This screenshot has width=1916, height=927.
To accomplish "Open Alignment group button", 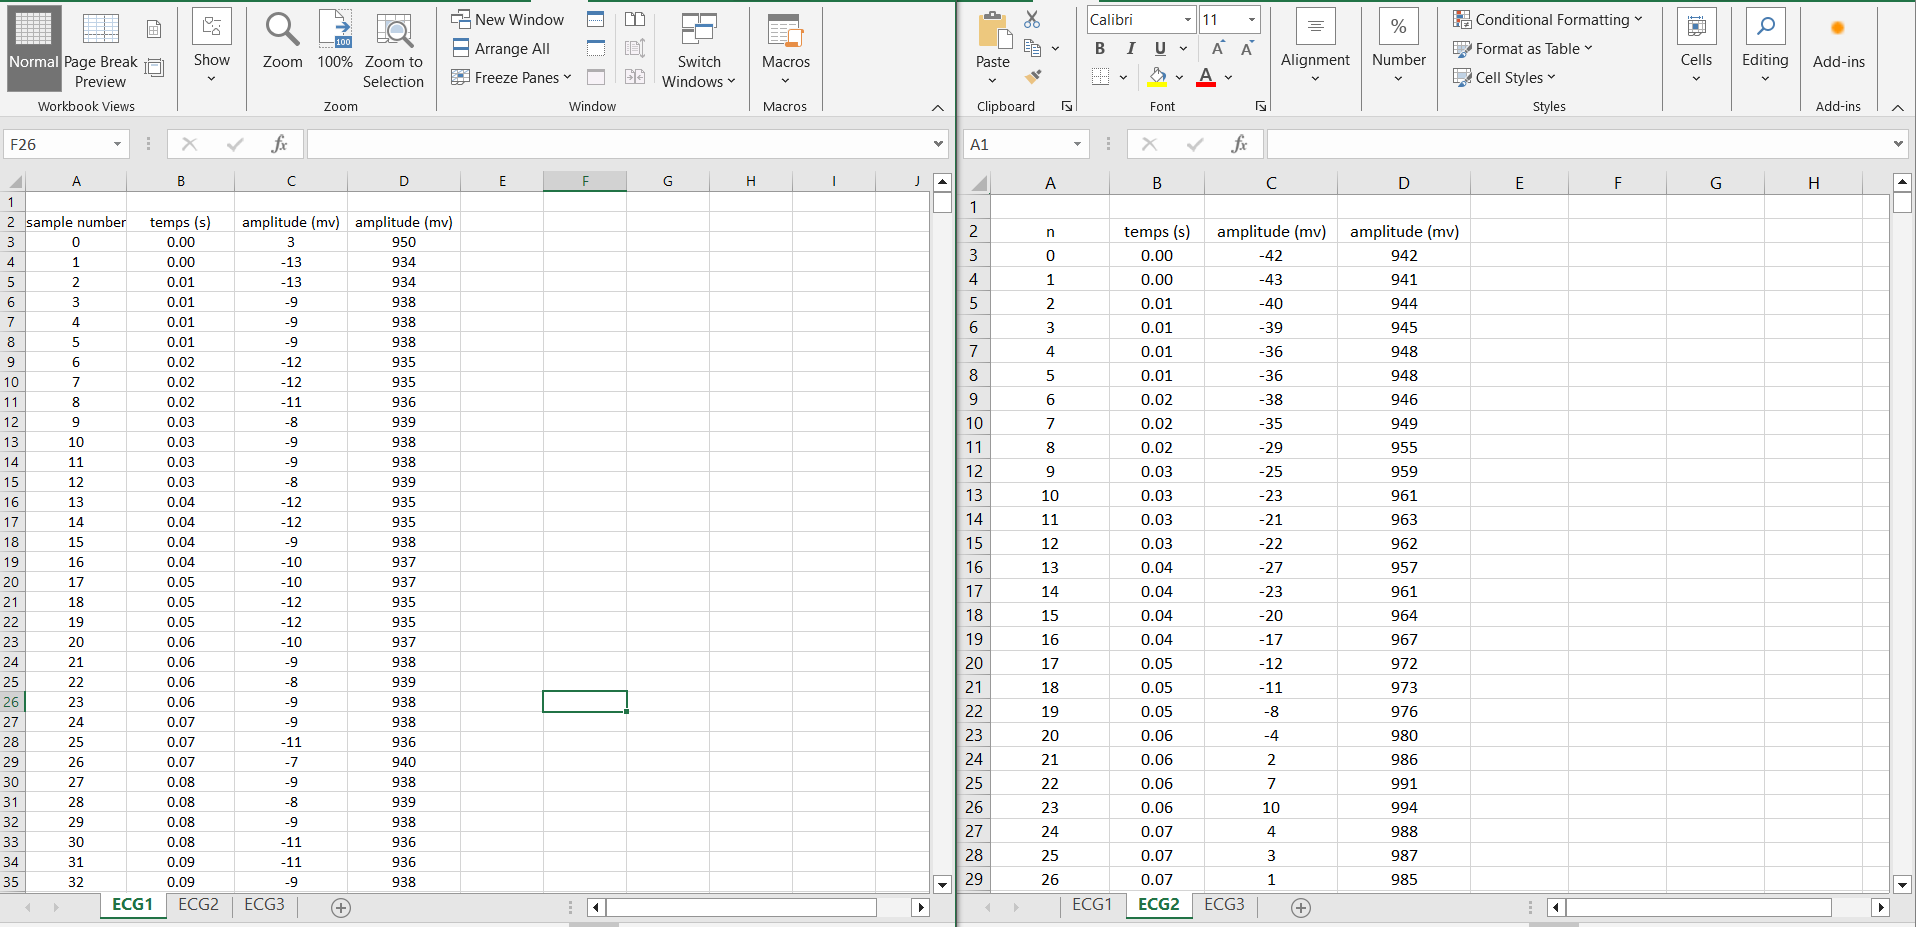I will click(1315, 47).
